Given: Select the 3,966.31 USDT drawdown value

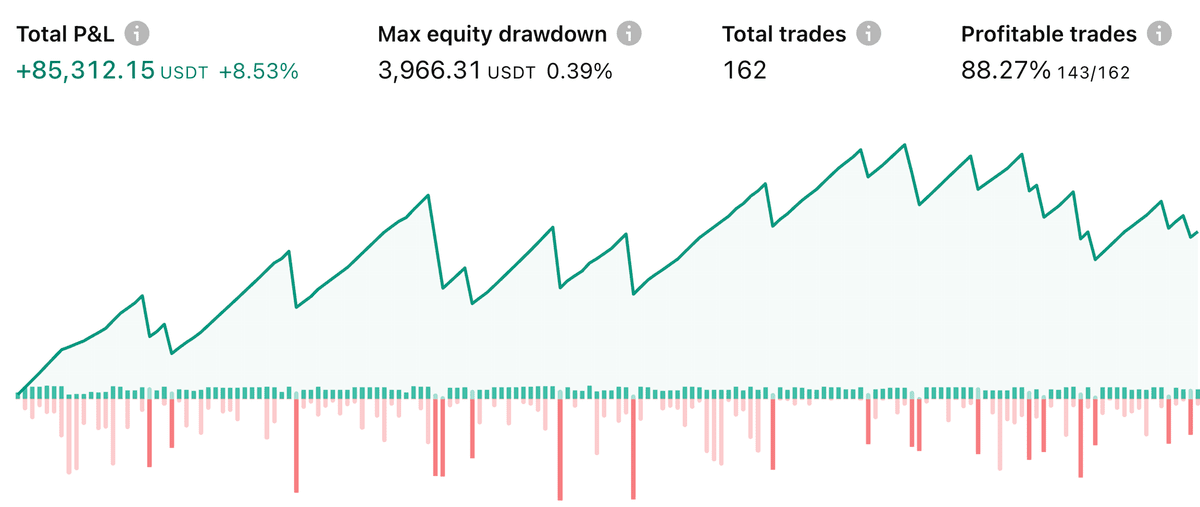Looking at the screenshot, I should 457,72.
